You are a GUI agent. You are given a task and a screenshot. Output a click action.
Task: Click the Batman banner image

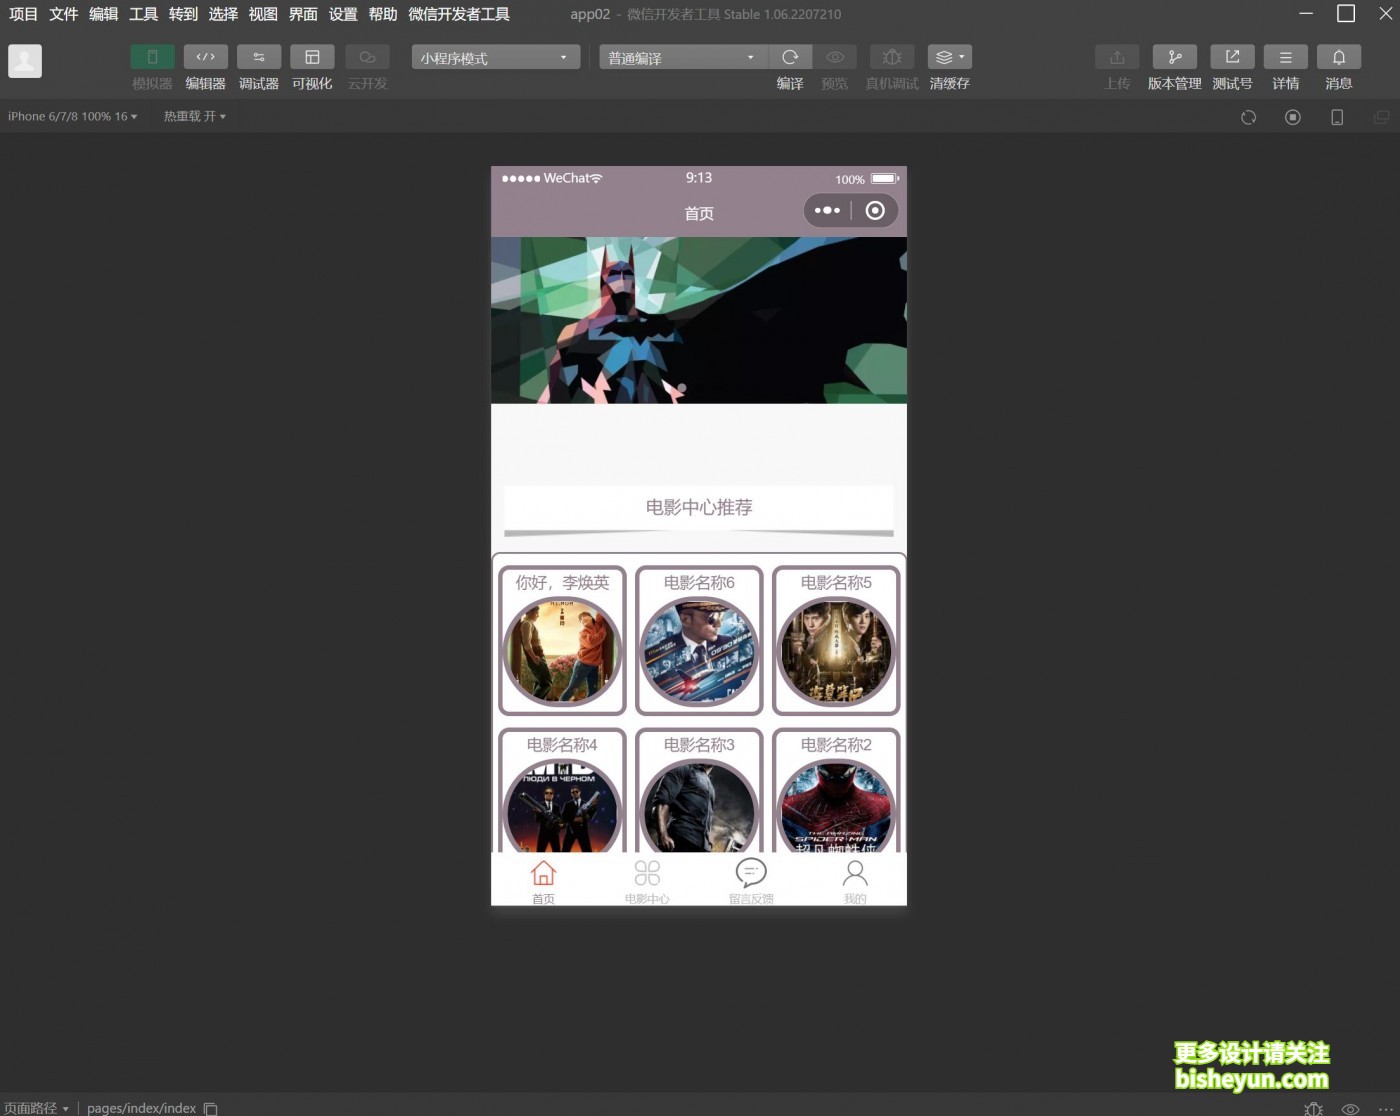(699, 320)
